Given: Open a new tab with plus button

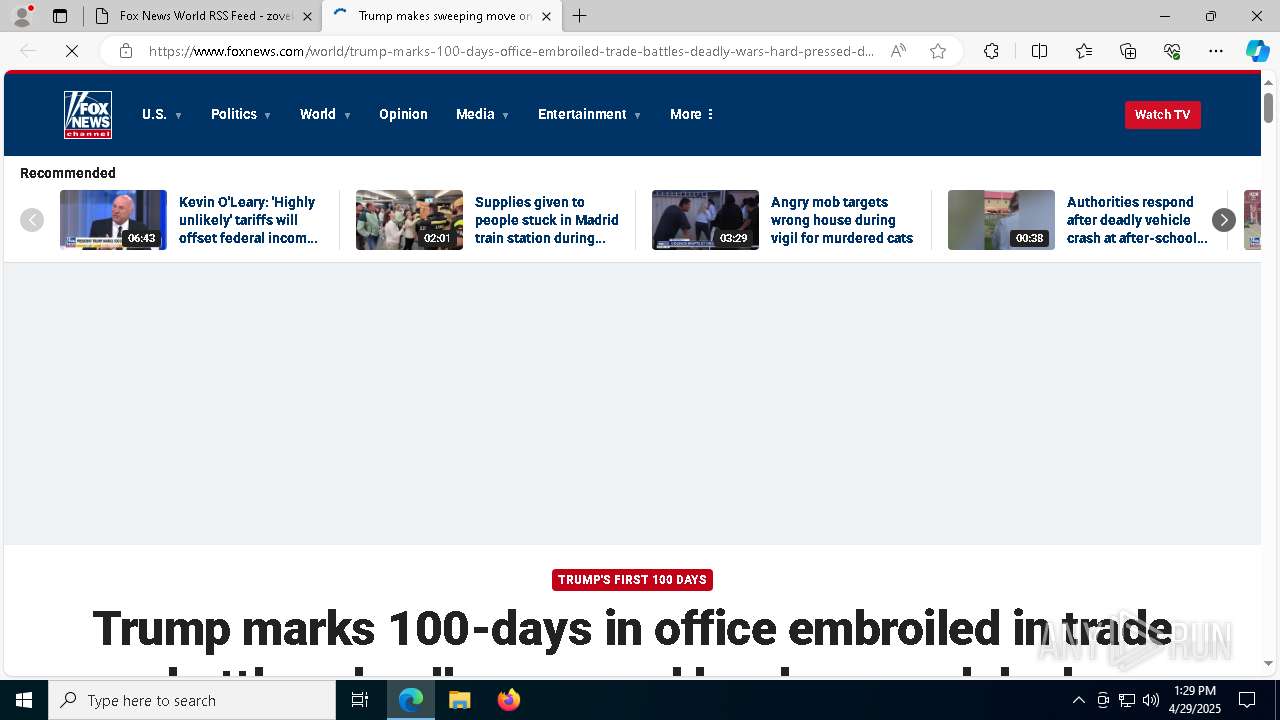Looking at the screenshot, I should 580,16.
